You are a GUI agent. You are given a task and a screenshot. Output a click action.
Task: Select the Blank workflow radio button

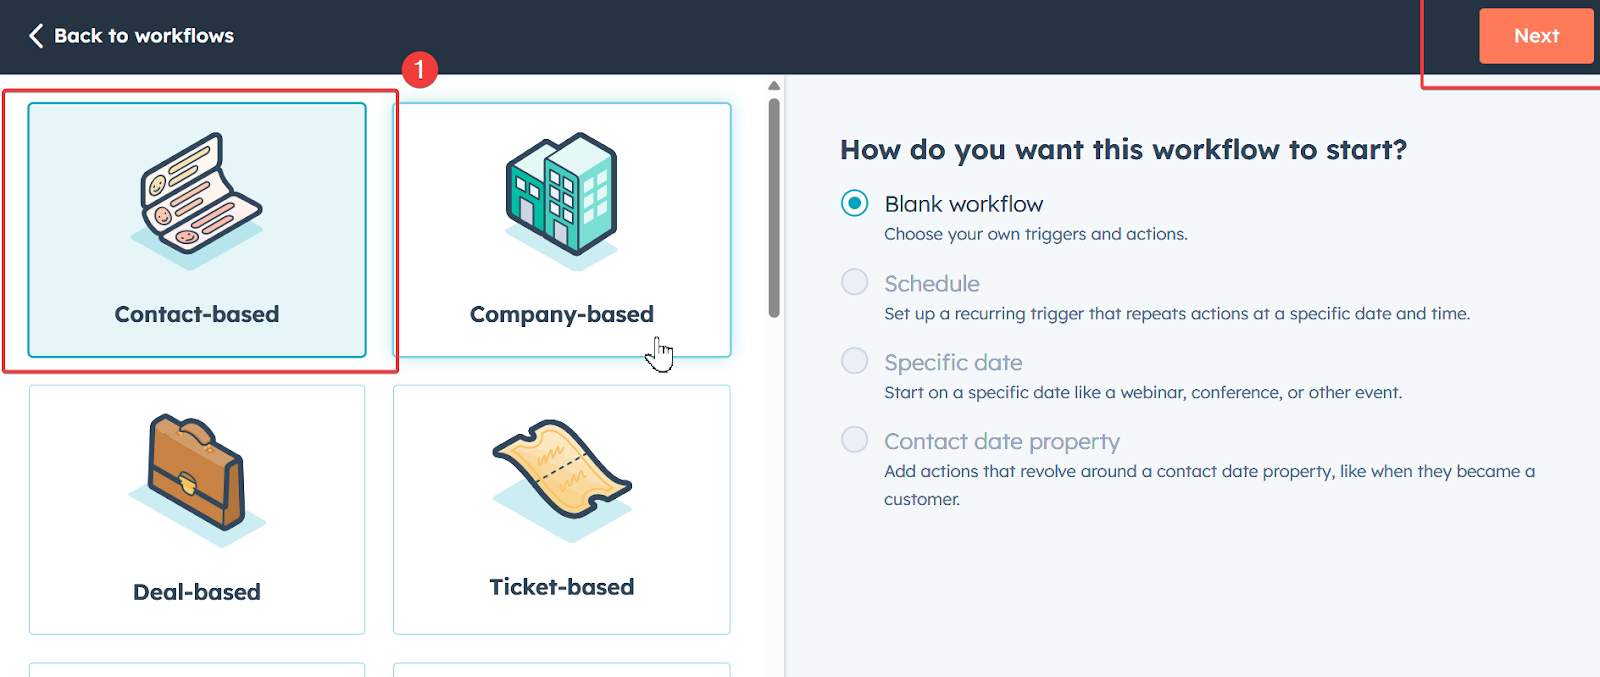coord(854,204)
